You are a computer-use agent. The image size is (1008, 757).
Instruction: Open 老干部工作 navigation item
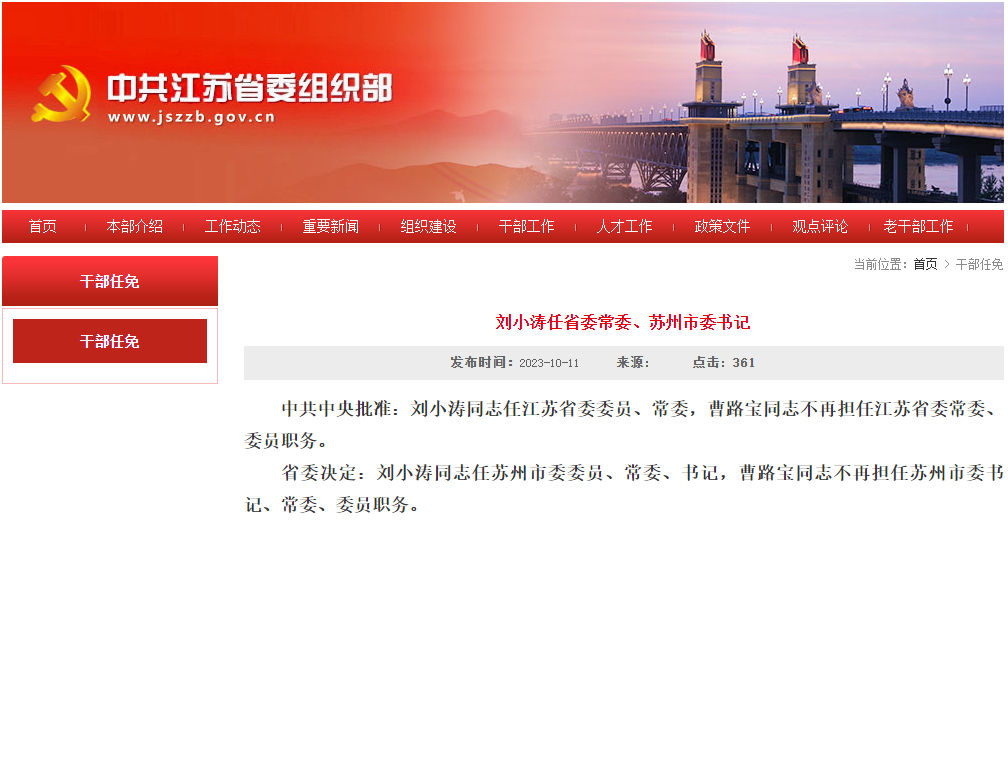[918, 226]
